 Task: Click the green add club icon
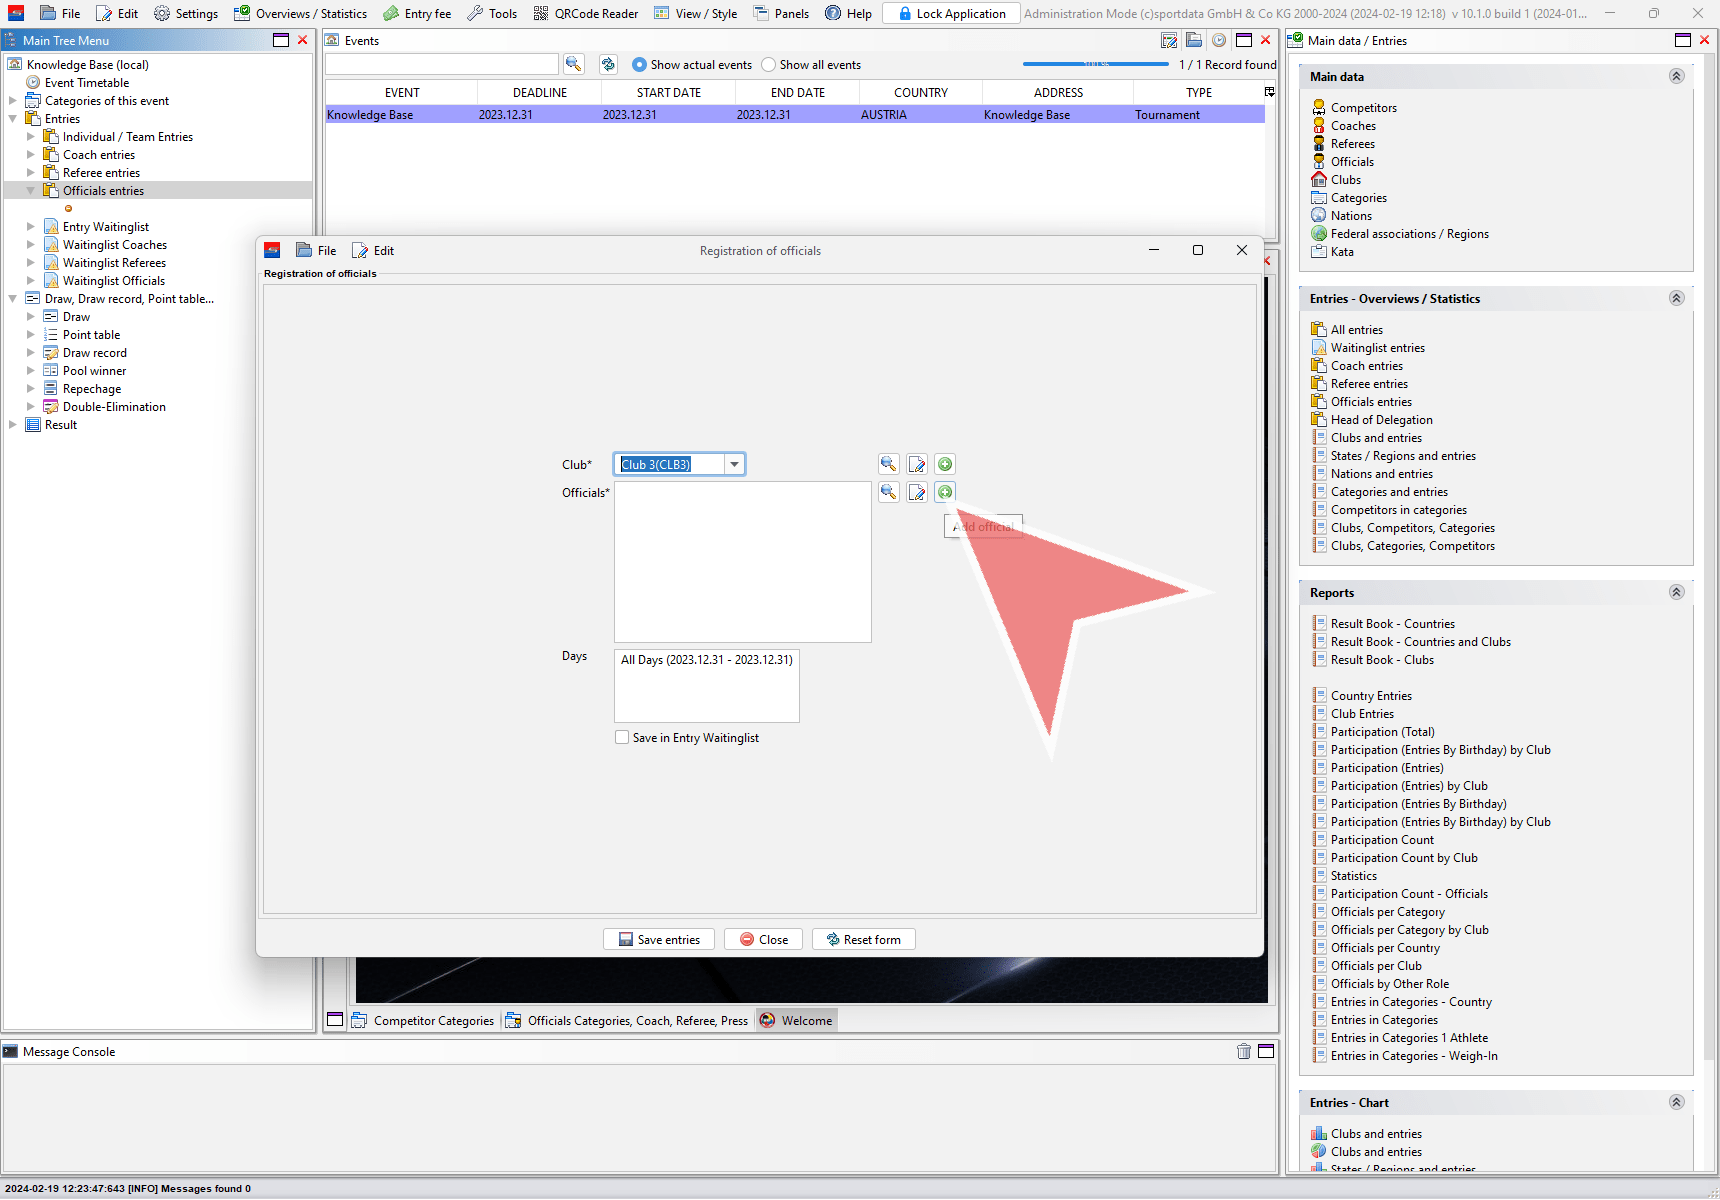click(945, 464)
